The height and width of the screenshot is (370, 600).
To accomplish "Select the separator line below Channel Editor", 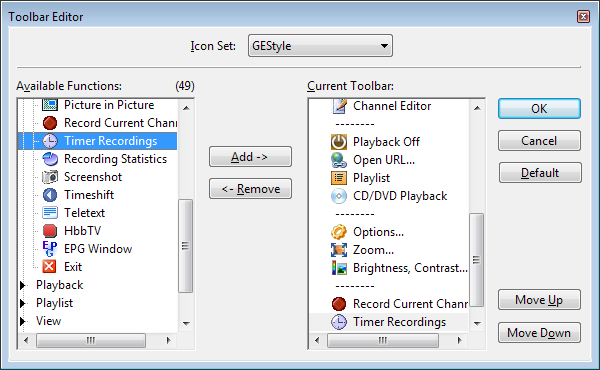I will [355, 124].
